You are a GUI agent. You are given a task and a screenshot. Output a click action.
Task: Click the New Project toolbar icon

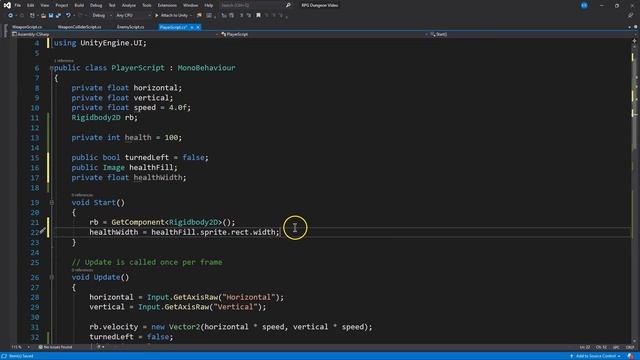(32, 16)
